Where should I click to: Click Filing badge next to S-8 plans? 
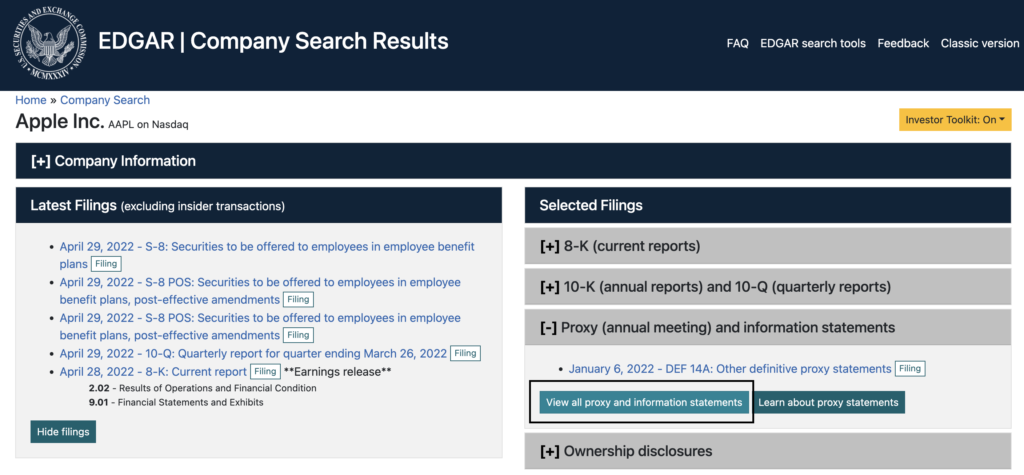106,264
